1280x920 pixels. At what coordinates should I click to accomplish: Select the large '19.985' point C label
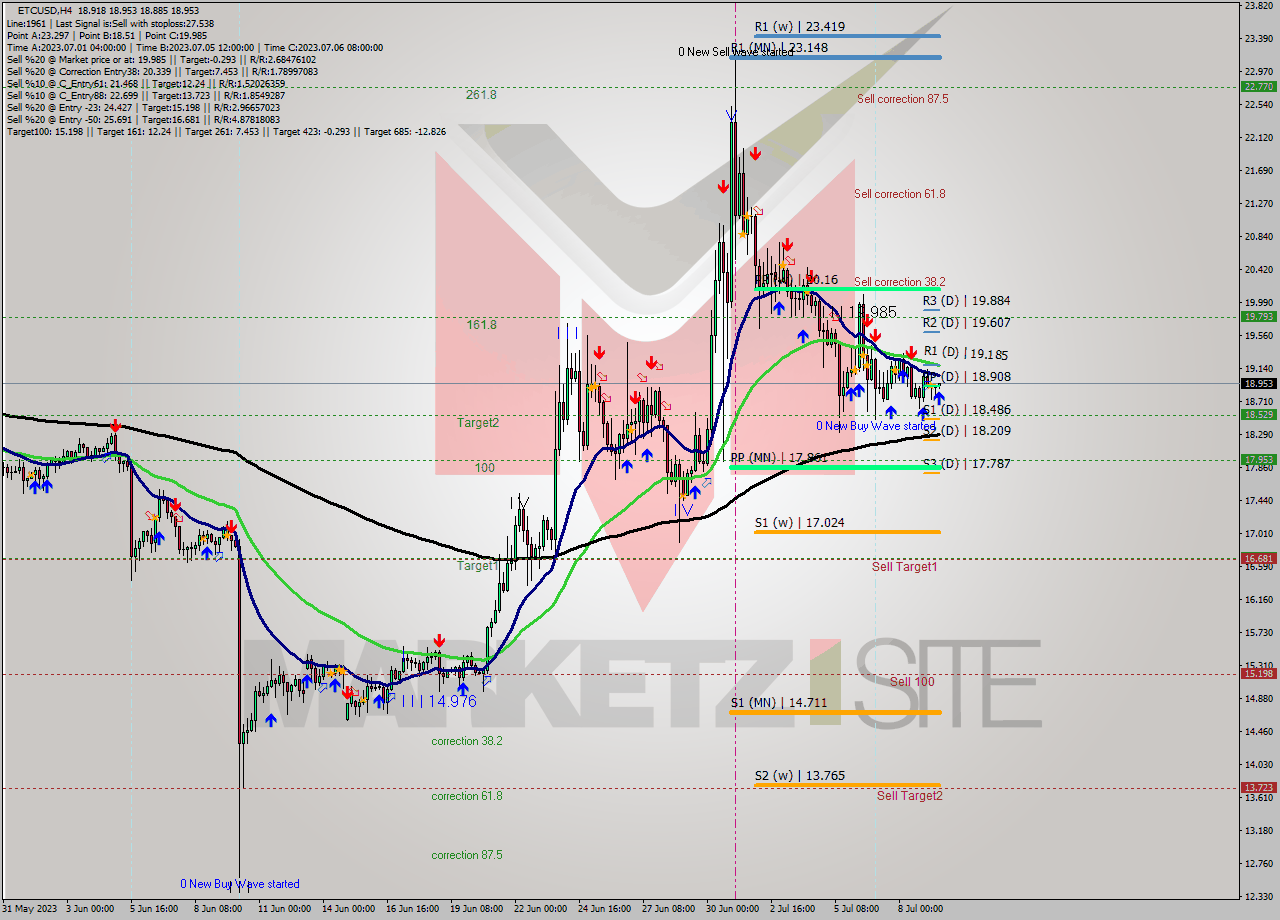[x=872, y=312]
